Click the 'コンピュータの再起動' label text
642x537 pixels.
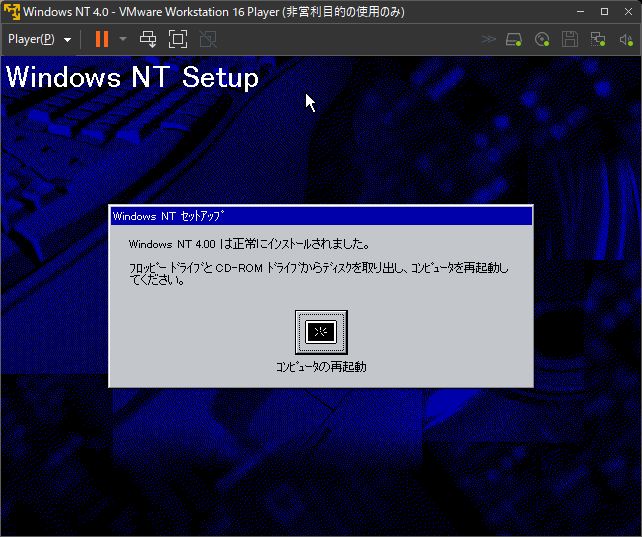(321, 367)
